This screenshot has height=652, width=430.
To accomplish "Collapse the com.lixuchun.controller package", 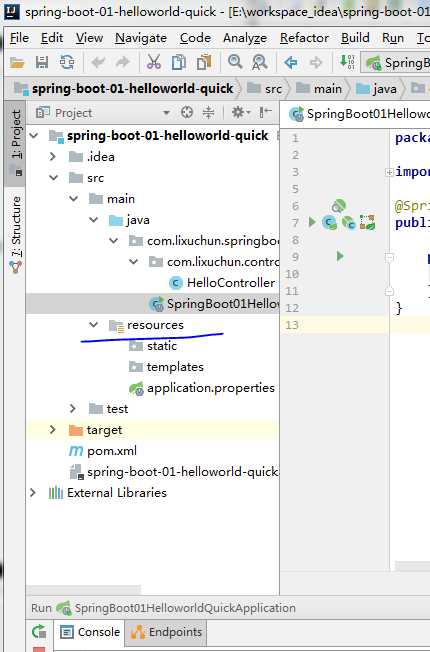I will [133, 262].
